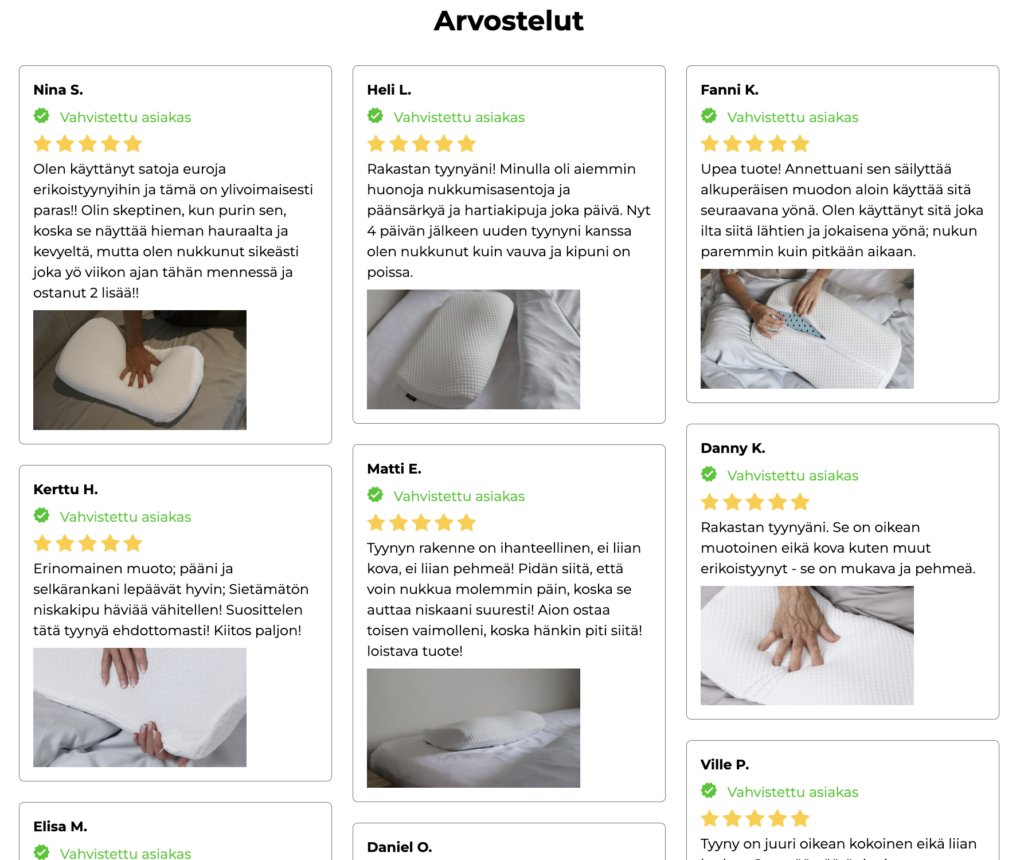Open Kerttu H.'s photo of hands holding pillow
Viewport: 1024px width, 860px height.
(140, 707)
